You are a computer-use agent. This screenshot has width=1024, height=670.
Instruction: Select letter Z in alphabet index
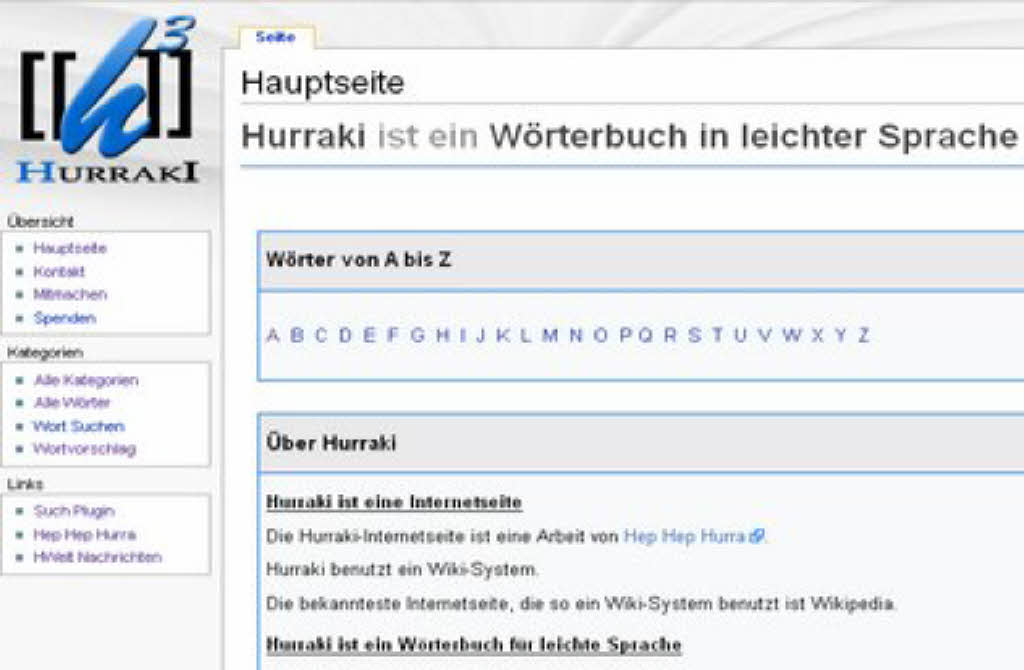point(863,336)
